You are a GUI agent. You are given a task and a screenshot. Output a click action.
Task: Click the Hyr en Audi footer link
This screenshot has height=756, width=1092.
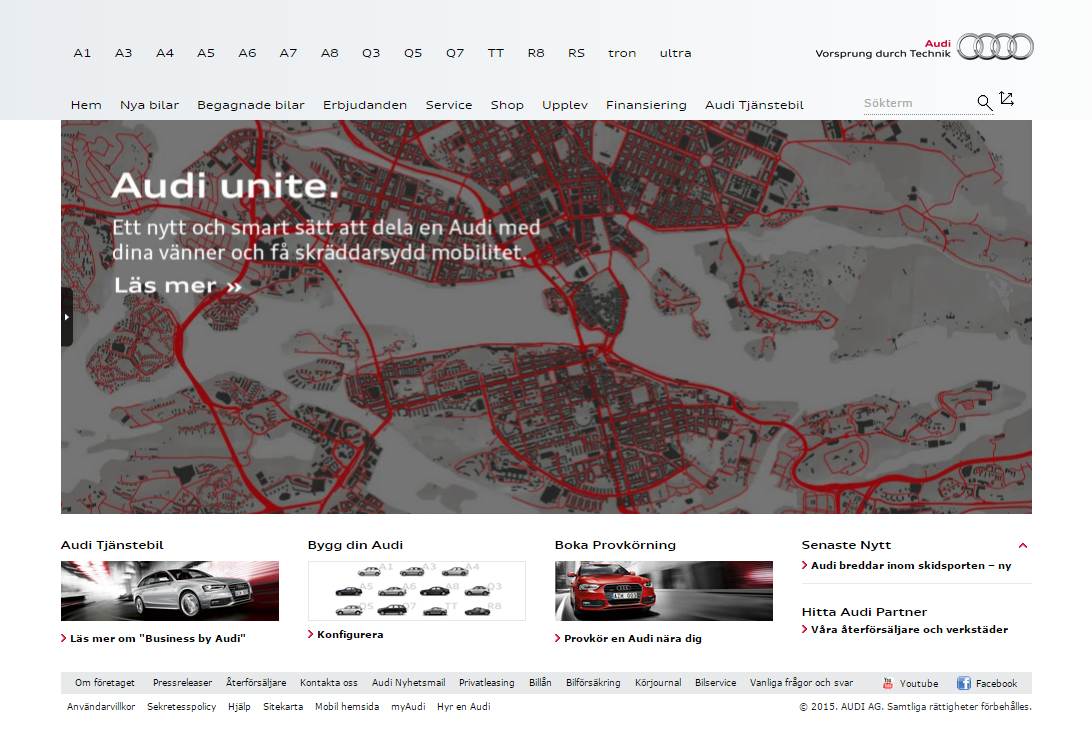(x=464, y=707)
